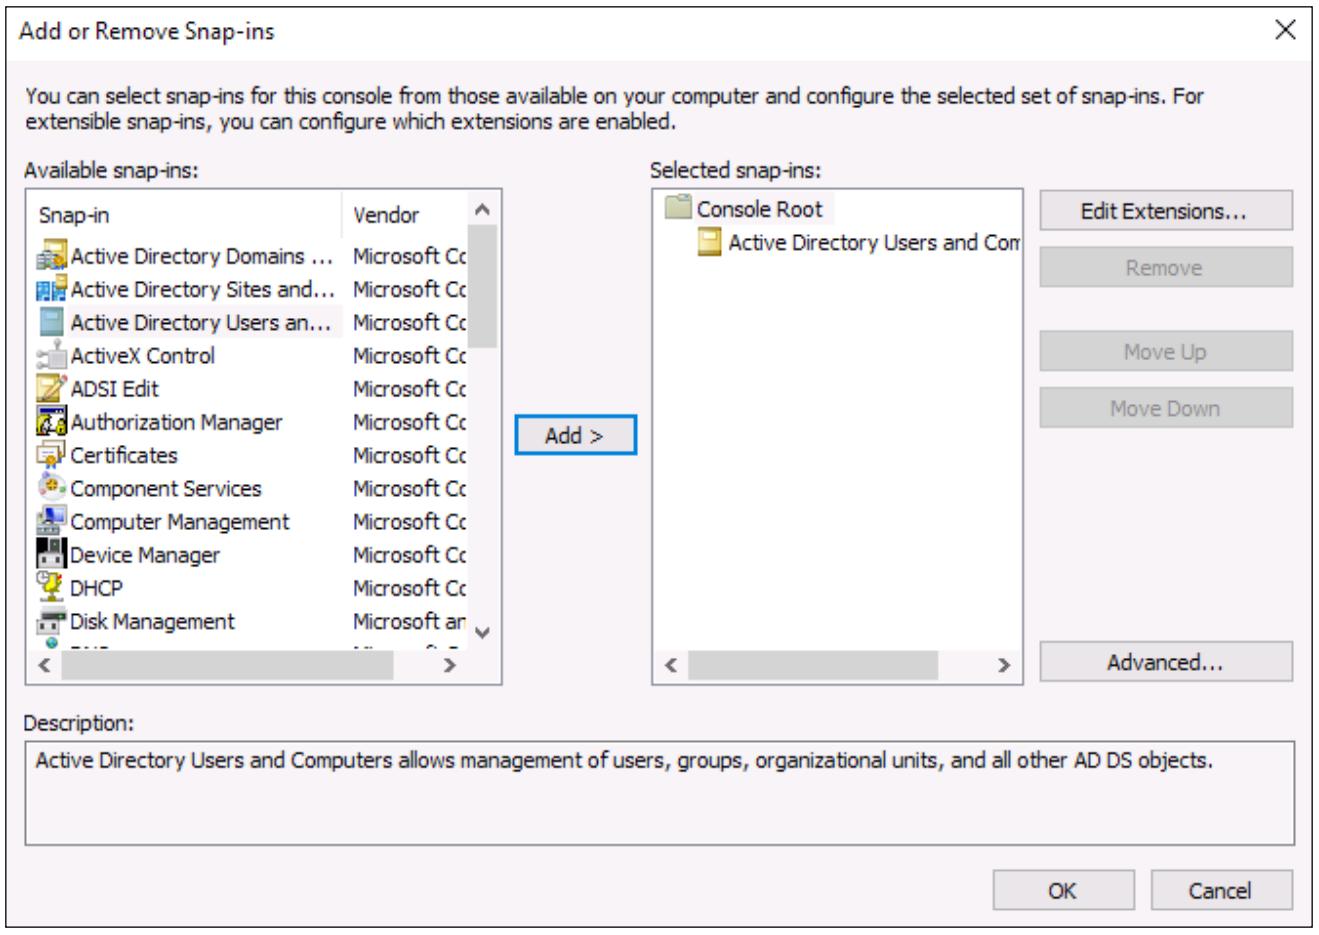Select Certificates snap-in name
1319x935 pixels.
(x=124, y=455)
